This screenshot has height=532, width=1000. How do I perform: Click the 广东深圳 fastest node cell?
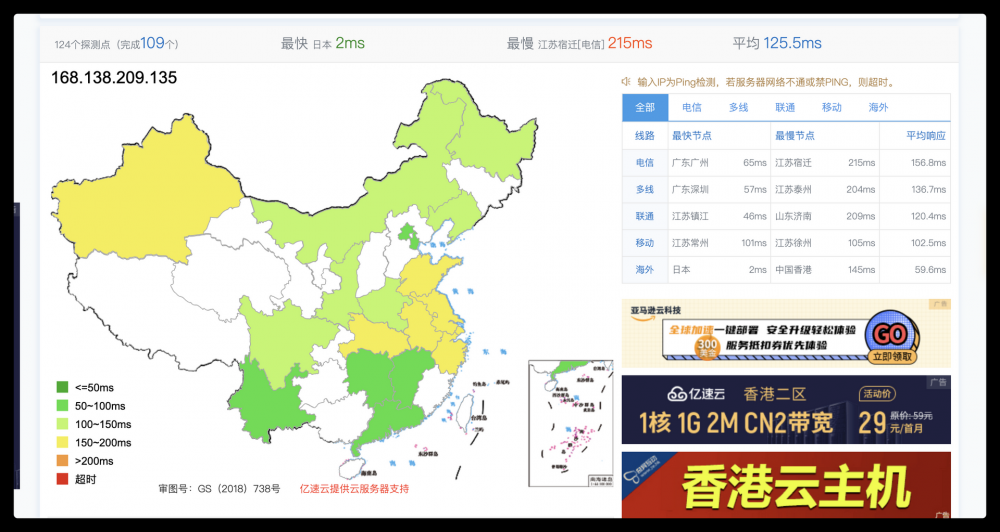pyautogui.click(x=690, y=189)
